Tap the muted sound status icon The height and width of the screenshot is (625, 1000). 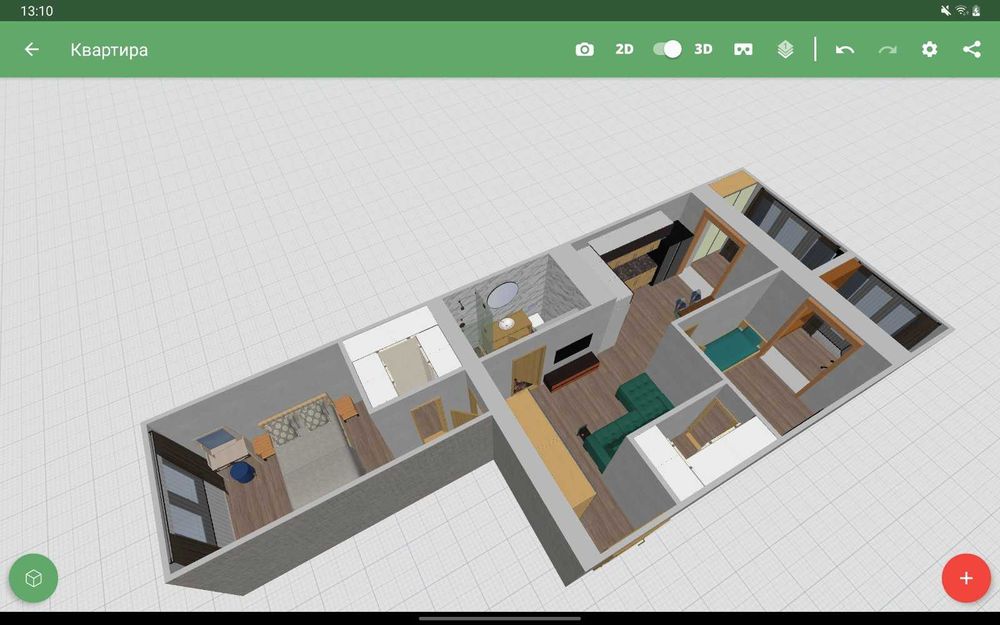(x=946, y=10)
